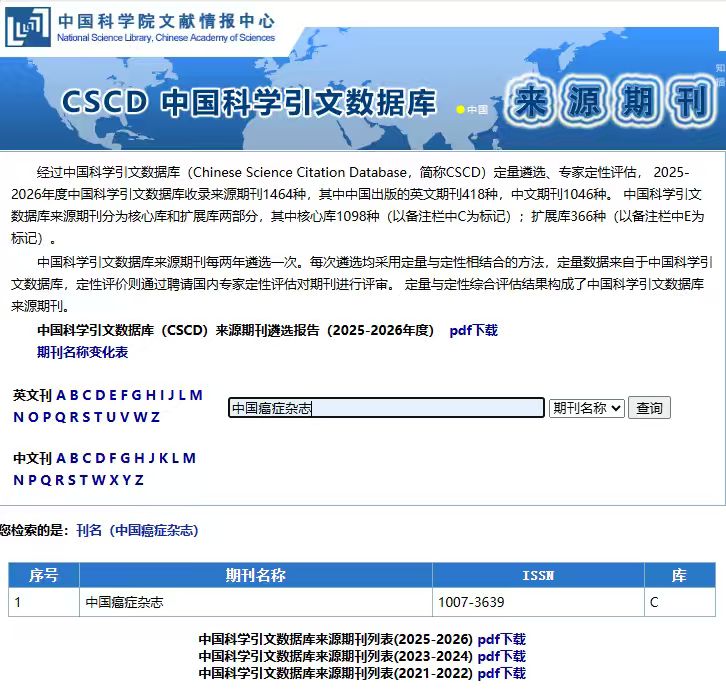Browse English journals starting with V
Screen dimensions: 726x690
[125, 417]
